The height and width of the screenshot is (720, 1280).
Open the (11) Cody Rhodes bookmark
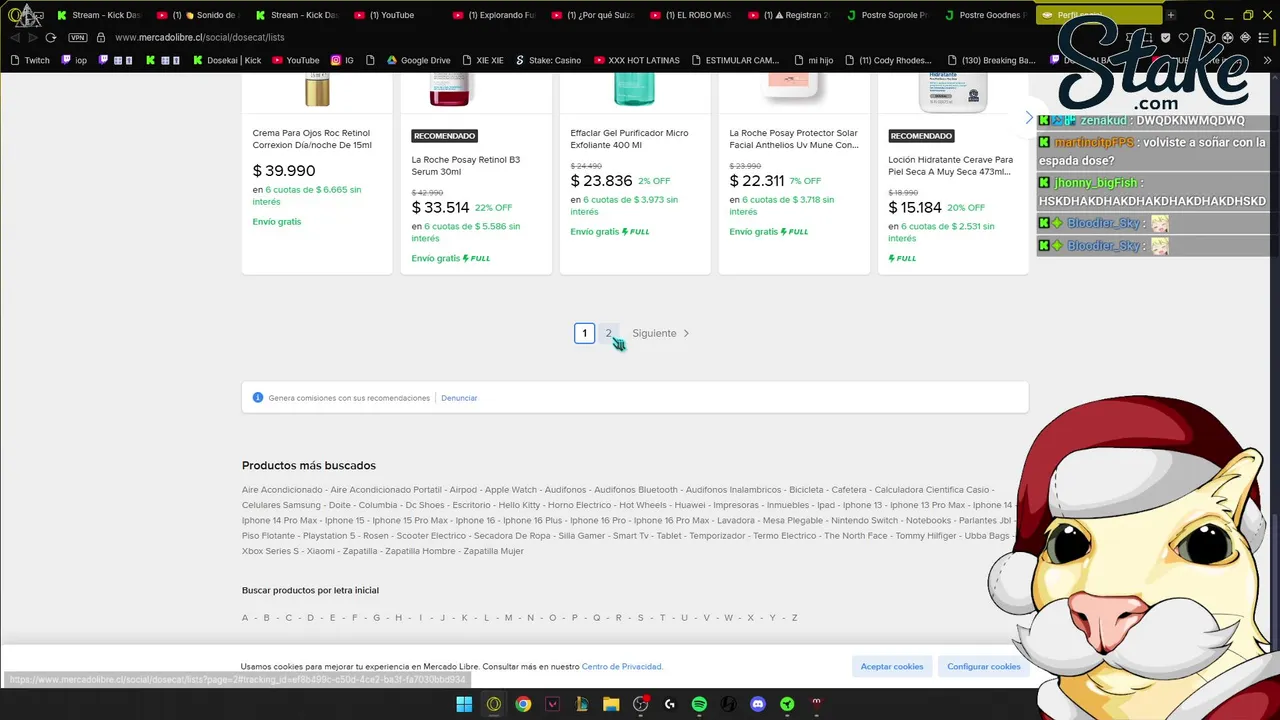887,60
